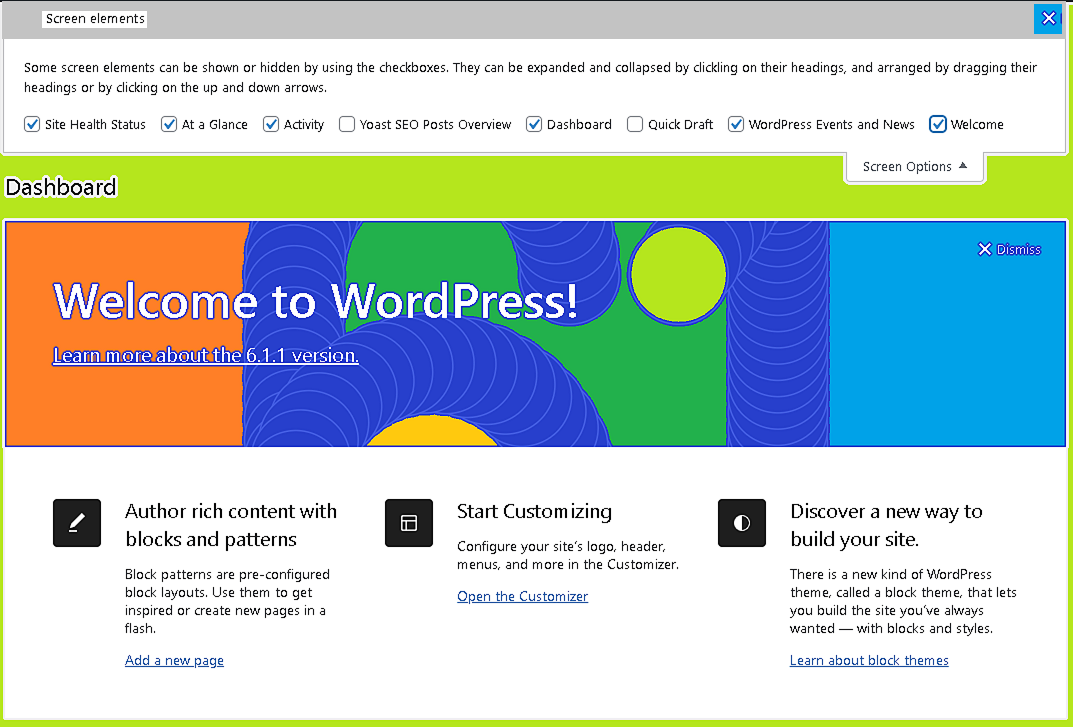The width and height of the screenshot is (1073, 727).
Task: Uncheck WordPress Events and News checkbox
Action: tap(736, 124)
